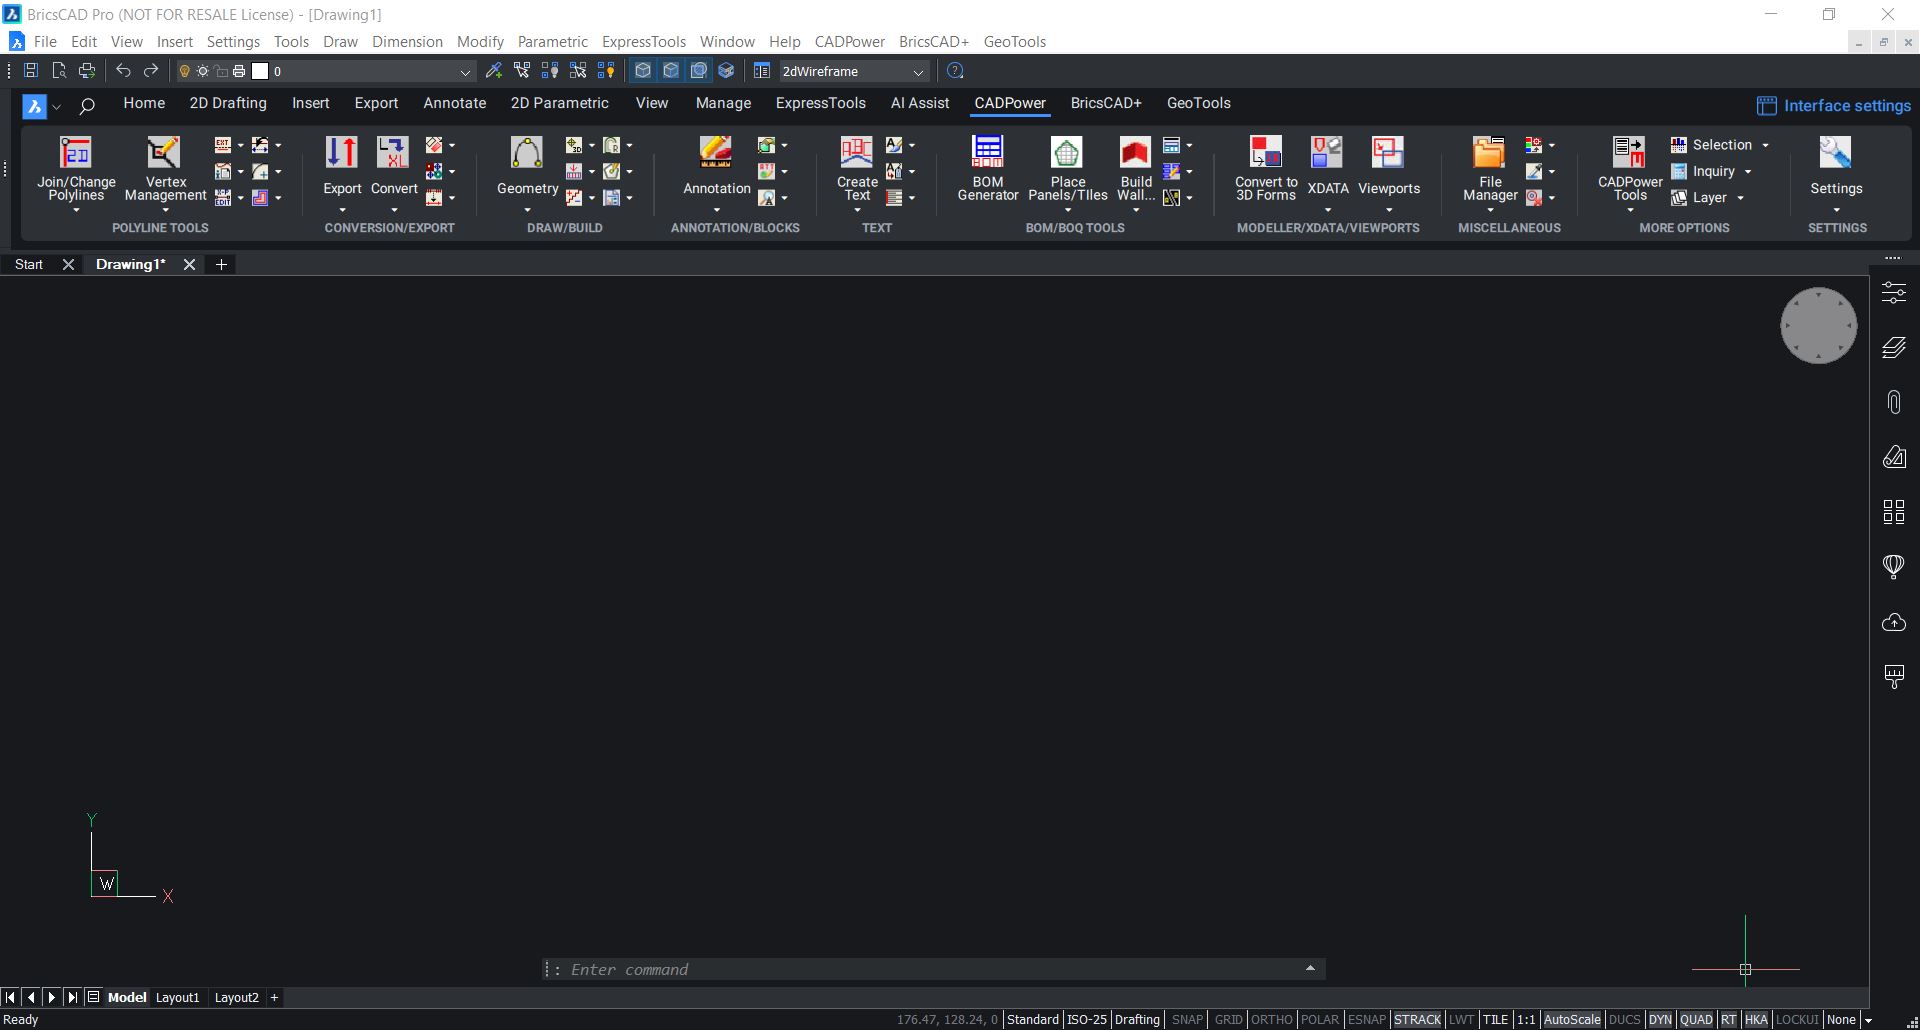Toggle ORTHO mode
This screenshot has width=1920, height=1030.
(x=1272, y=1020)
